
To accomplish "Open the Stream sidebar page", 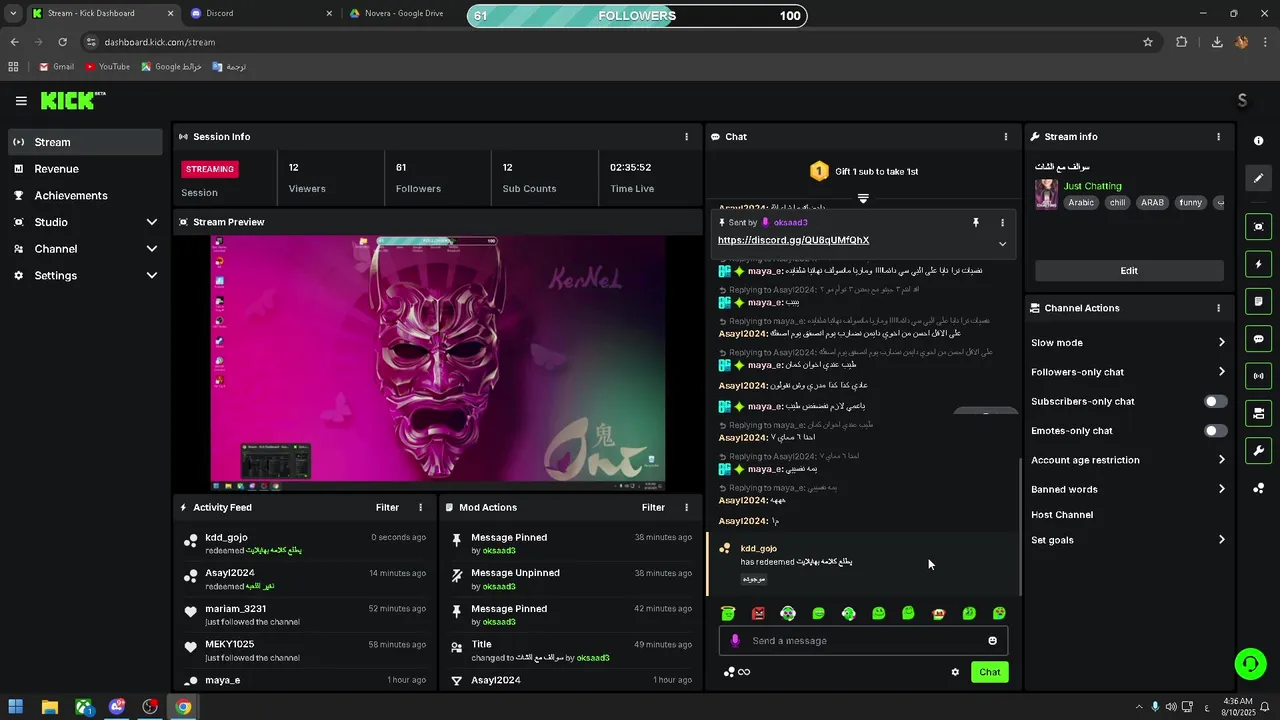I will click(85, 142).
